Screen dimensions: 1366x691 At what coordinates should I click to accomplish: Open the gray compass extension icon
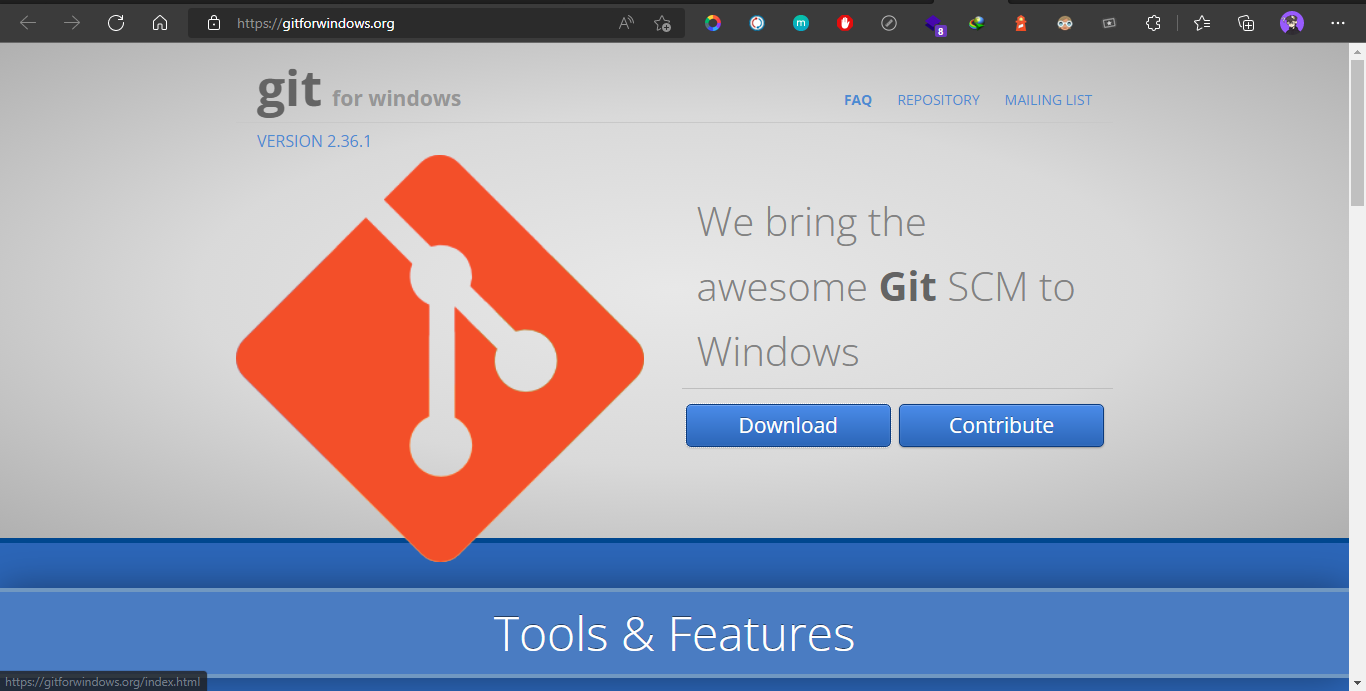point(889,23)
